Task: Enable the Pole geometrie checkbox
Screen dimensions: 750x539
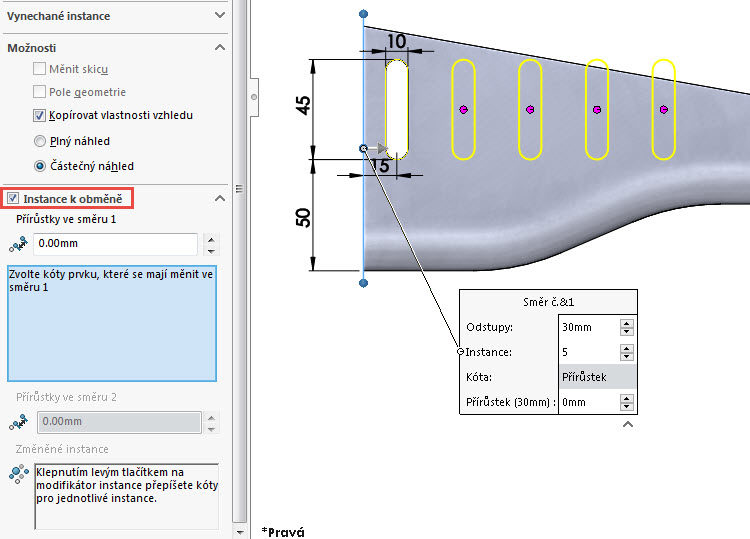Action: coord(39,91)
